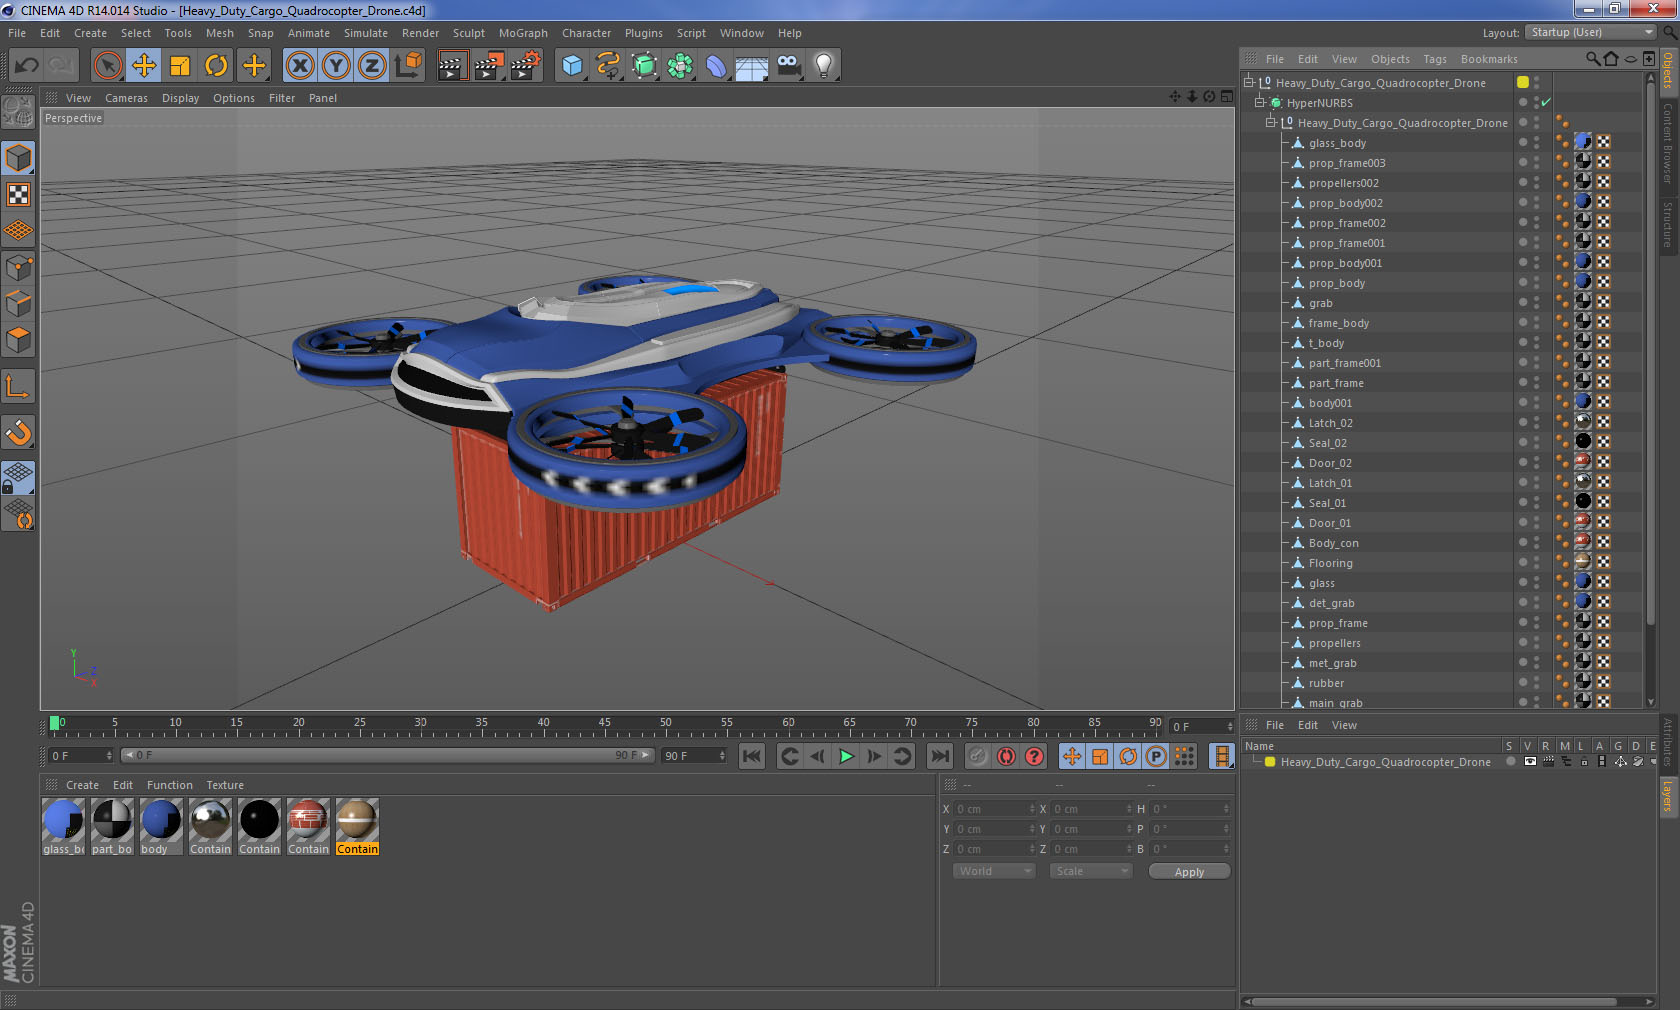Image resolution: width=1680 pixels, height=1010 pixels.
Task: Add a HyperNURBS generator icon
Action: click(644, 66)
